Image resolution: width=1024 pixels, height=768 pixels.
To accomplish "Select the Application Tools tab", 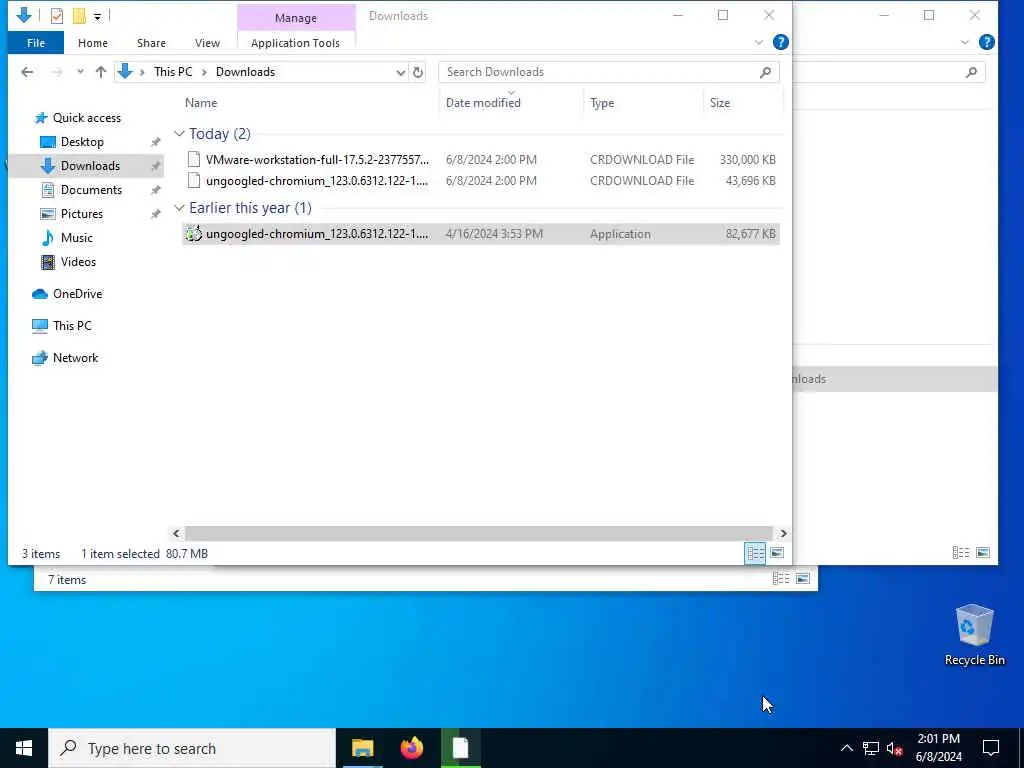I will pyautogui.click(x=295, y=43).
